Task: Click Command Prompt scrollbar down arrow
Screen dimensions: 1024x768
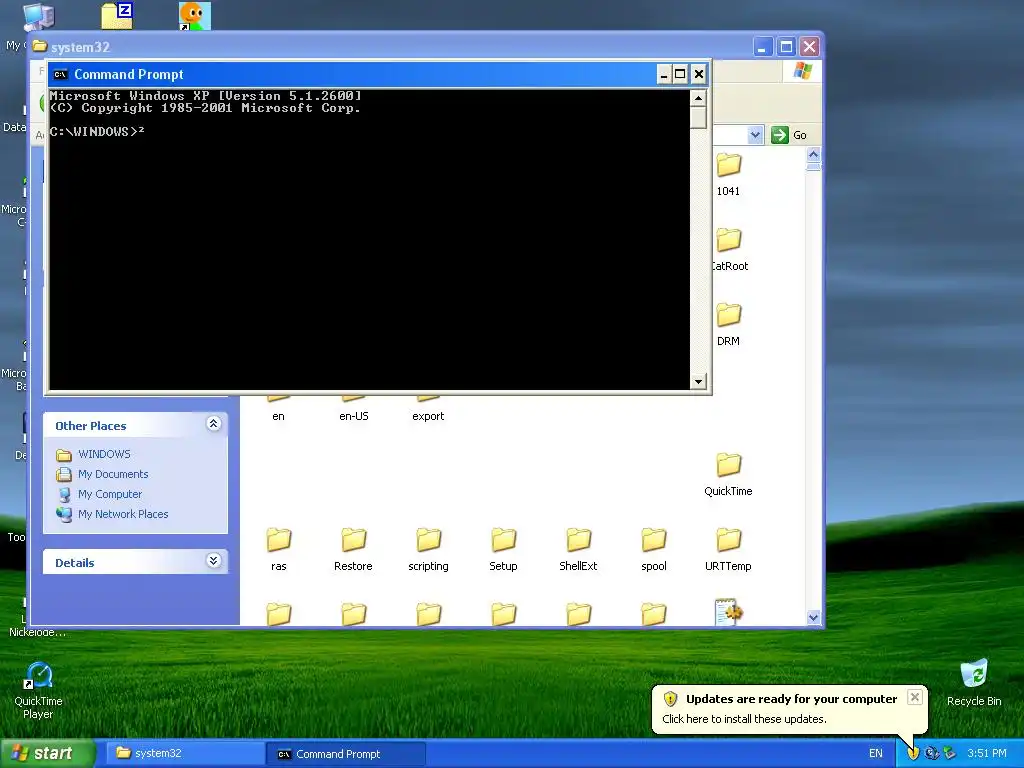Action: (698, 381)
